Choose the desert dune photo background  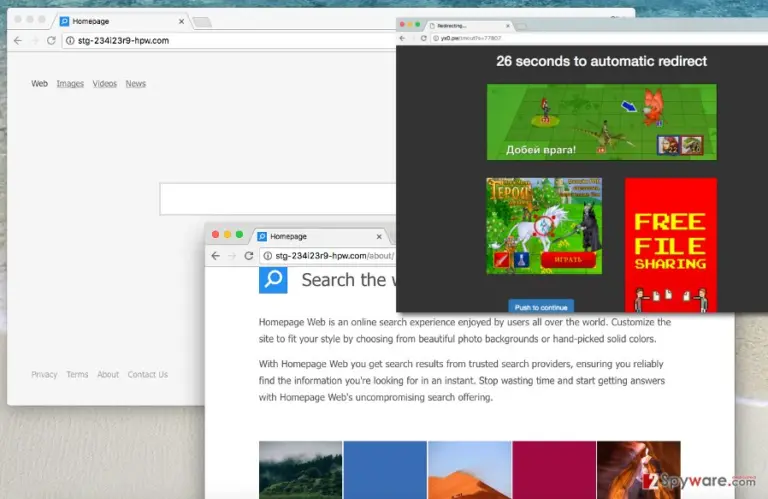tap(470, 470)
